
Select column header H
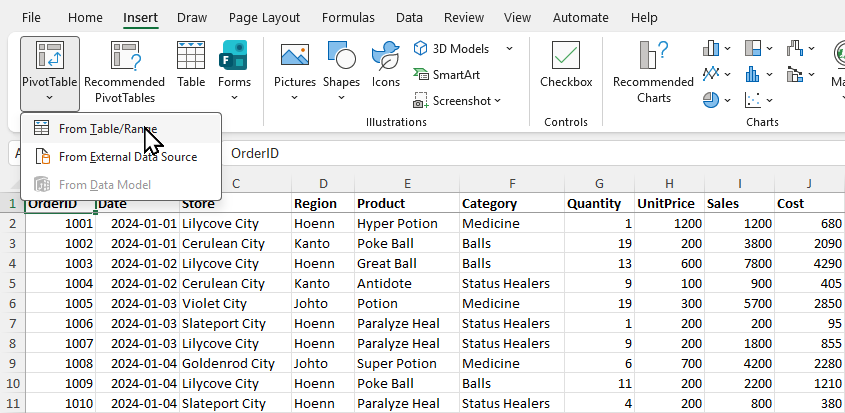[669, 184]
